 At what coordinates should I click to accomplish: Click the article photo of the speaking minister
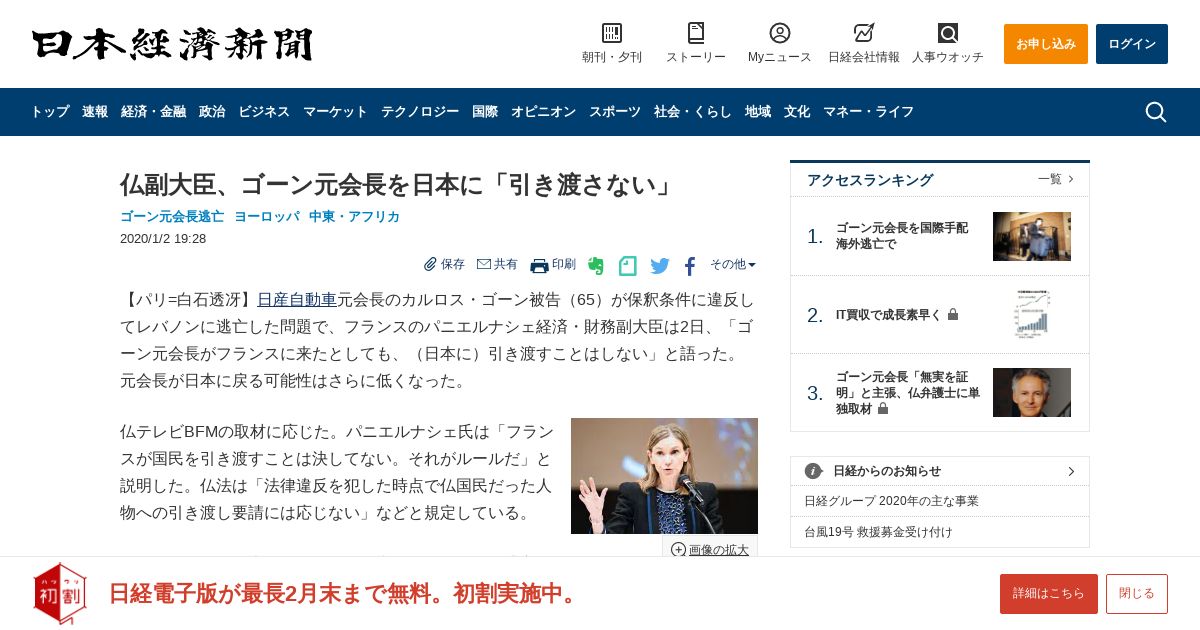tap(664, 476)
